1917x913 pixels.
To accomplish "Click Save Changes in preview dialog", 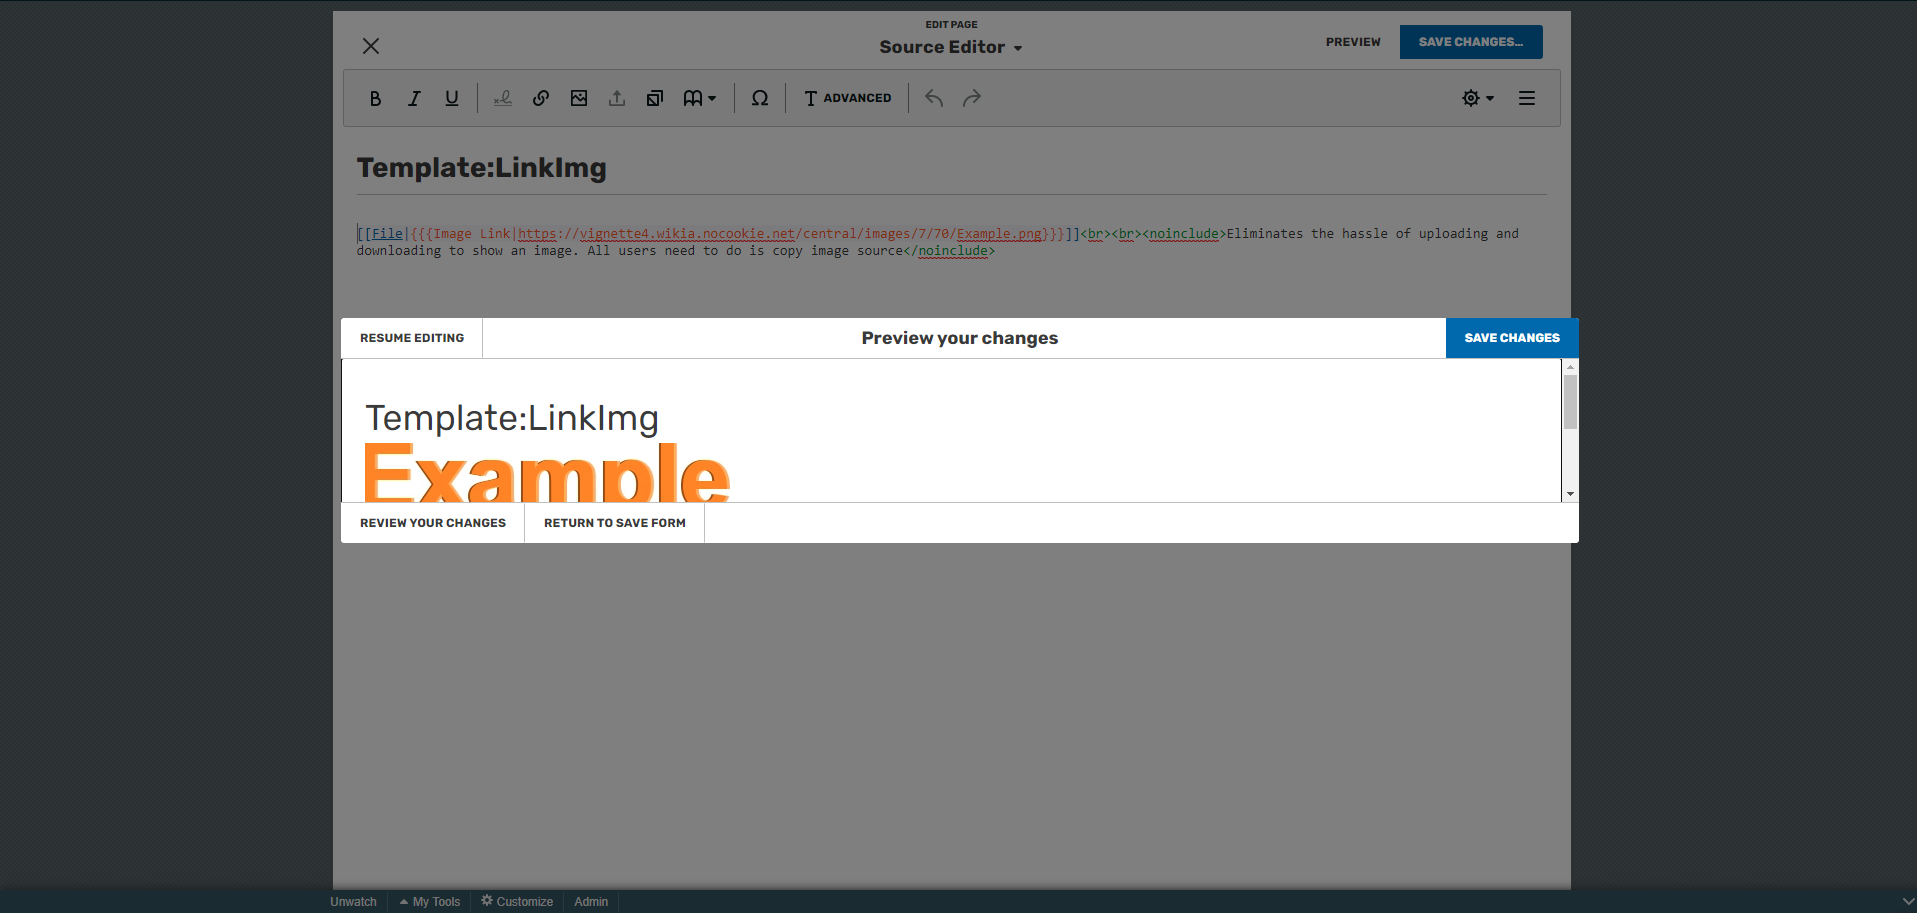I will [1512, 338].
